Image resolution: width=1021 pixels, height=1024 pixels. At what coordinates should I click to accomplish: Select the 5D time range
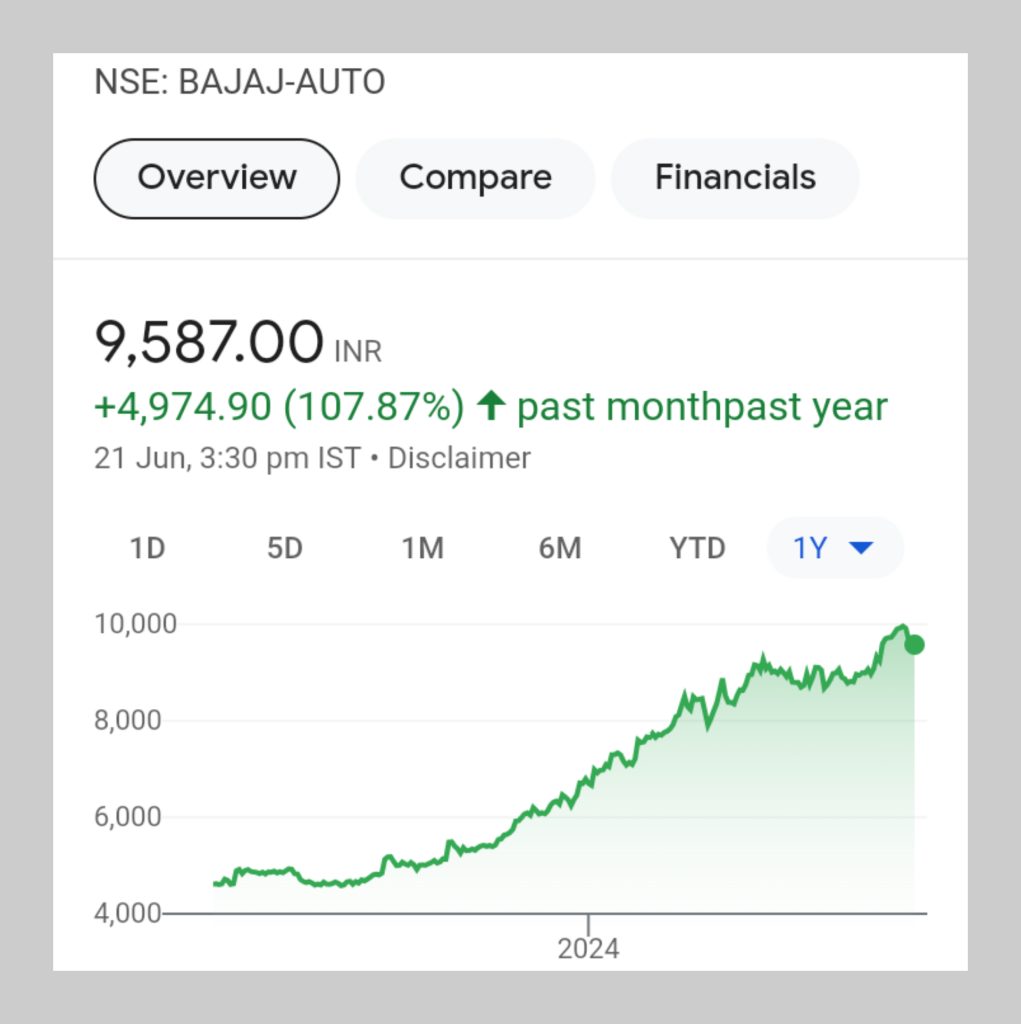point(285,548)
